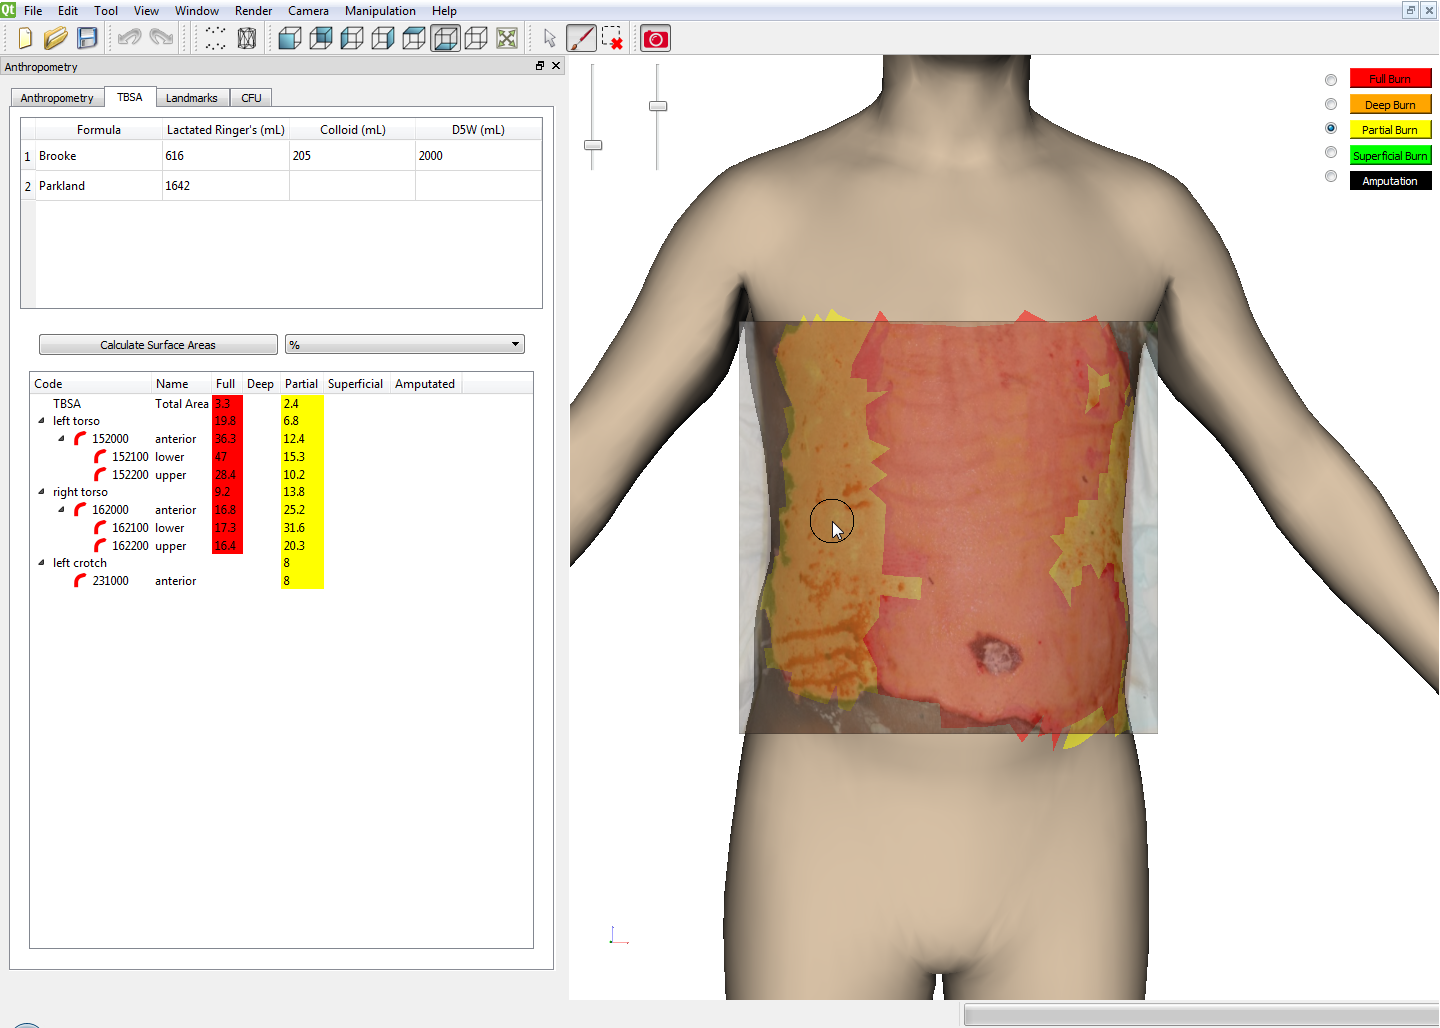The height and width of the screenshot is (1028, 1440).
Task: Collapse the right torso tree node
Action: coord(41,492)
